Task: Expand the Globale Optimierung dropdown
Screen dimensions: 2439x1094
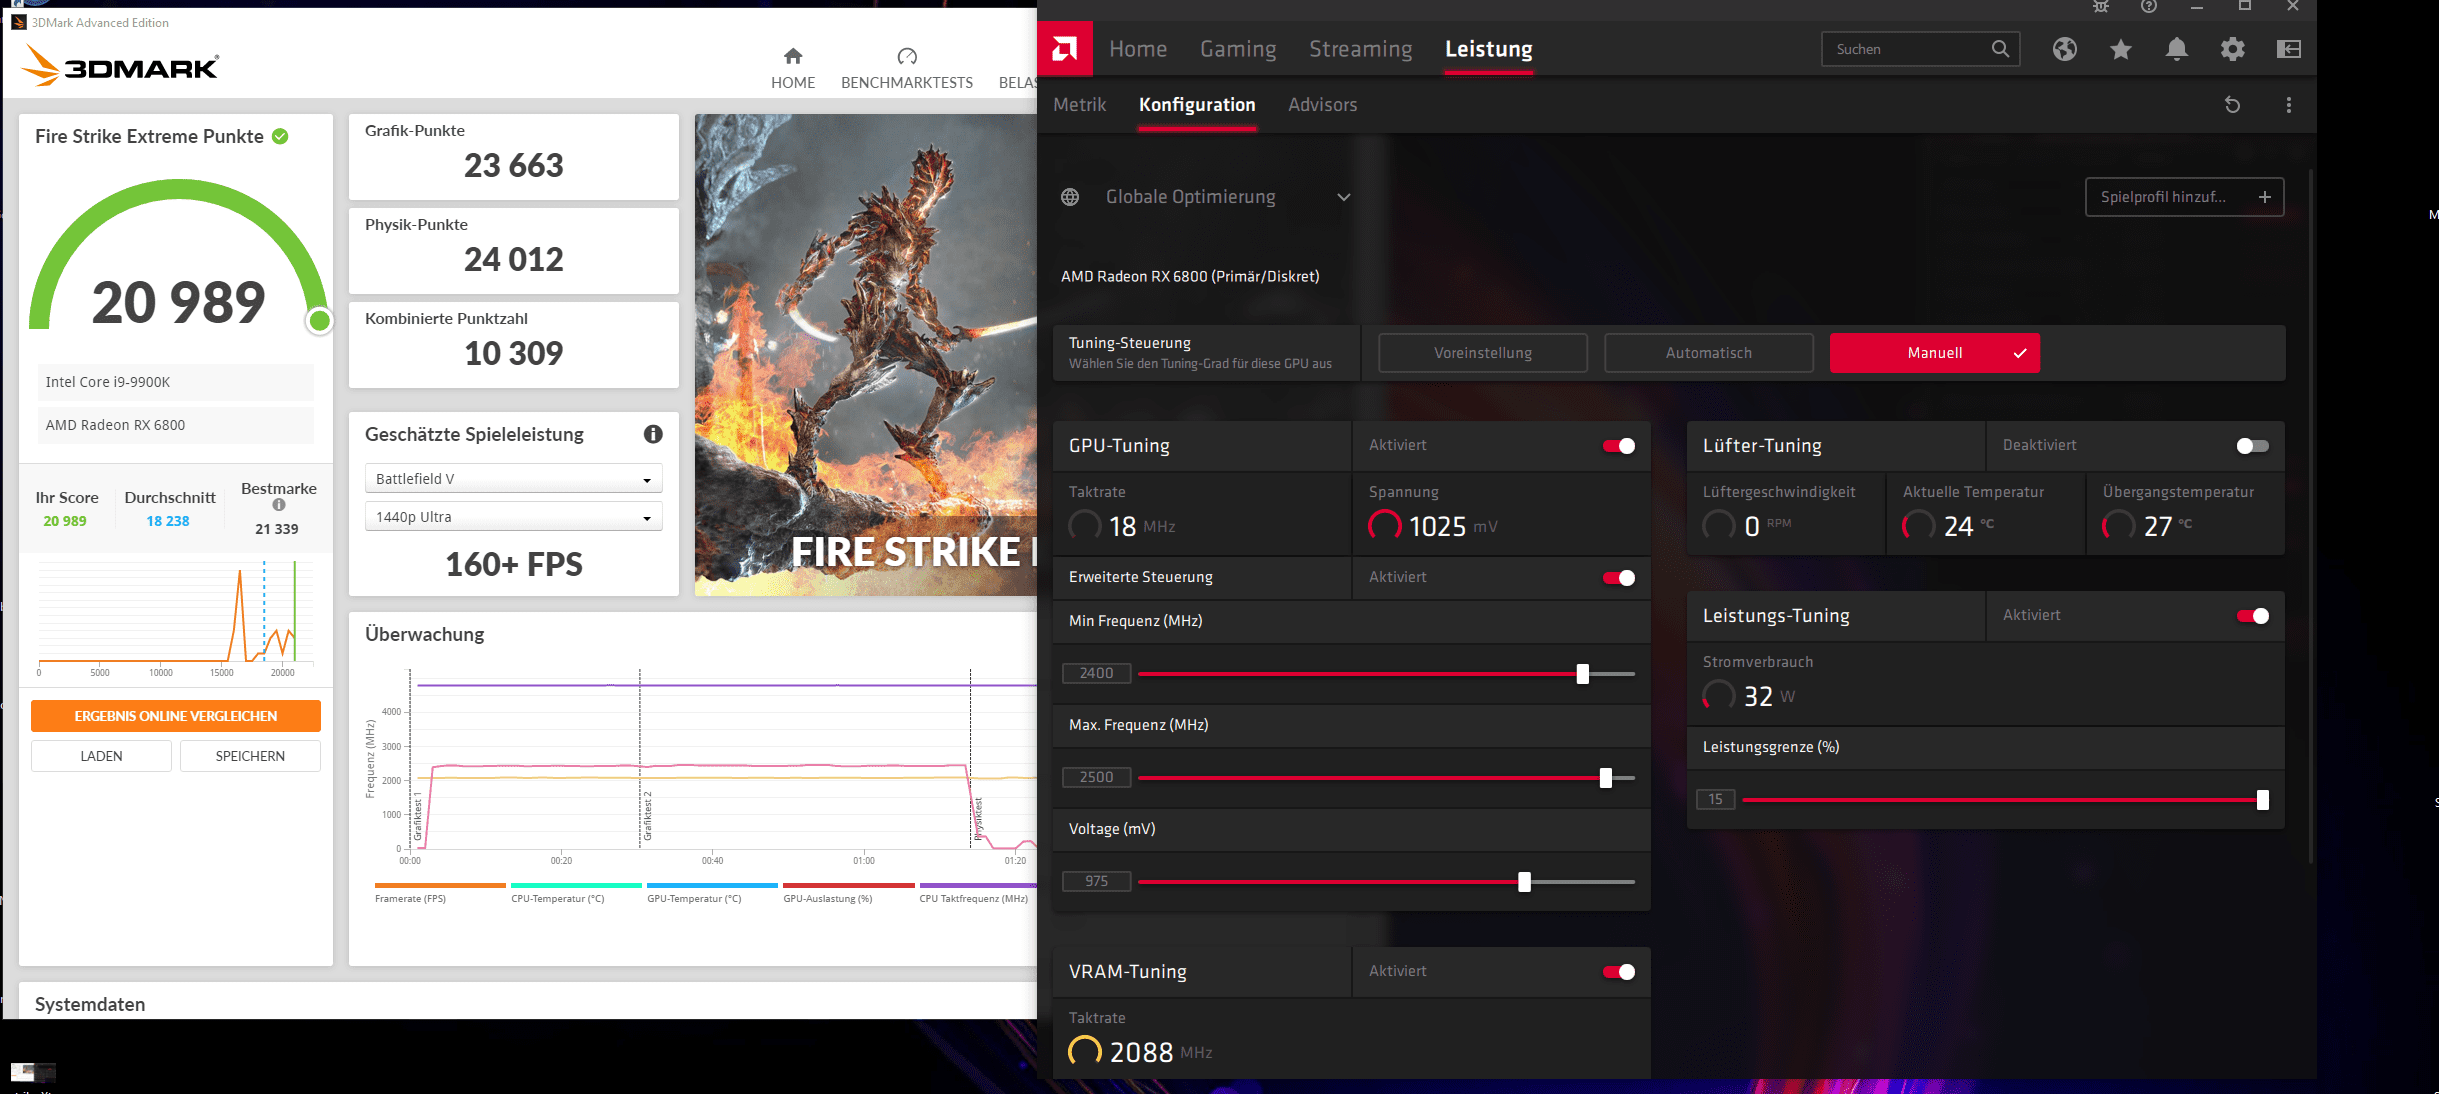Action: [x=1344, y=197]
